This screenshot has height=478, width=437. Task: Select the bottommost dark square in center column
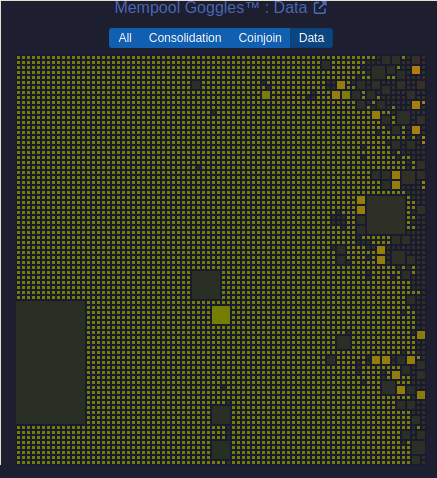point(221,450)
